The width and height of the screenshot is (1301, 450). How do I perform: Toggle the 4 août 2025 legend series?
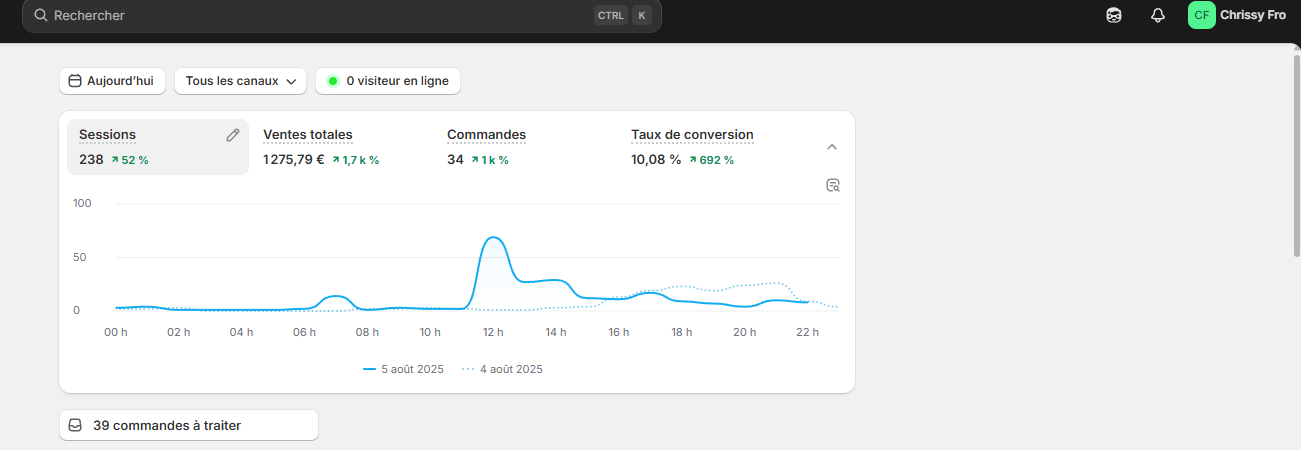[x=502, y=369]
